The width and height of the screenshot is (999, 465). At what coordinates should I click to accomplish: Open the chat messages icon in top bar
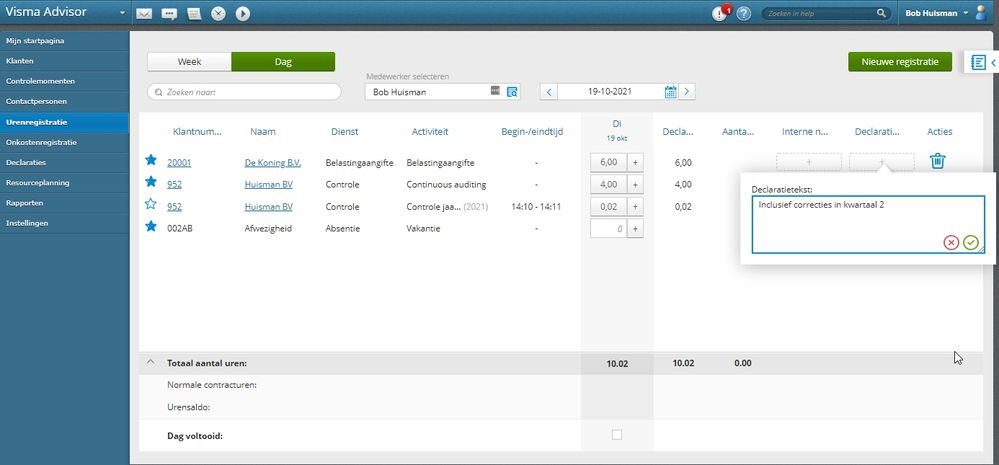169,13
